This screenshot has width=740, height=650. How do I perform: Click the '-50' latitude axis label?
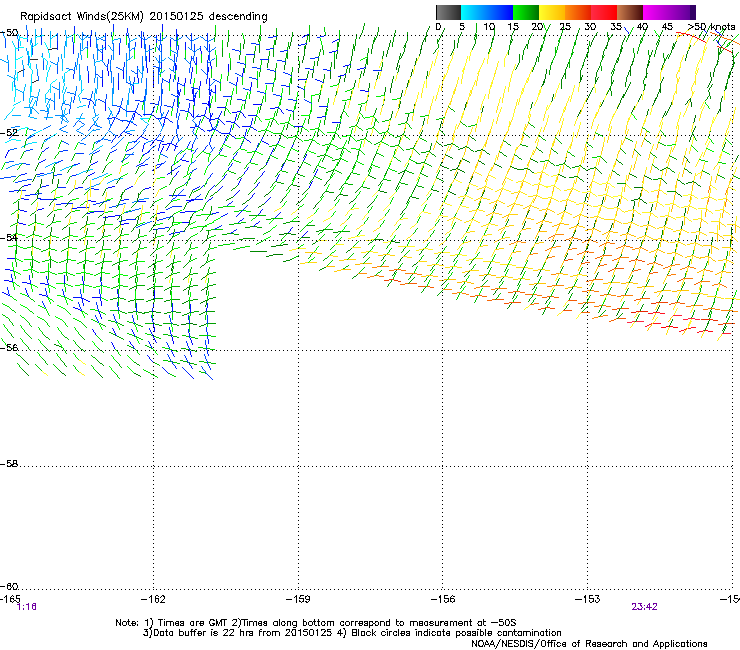(9, 33)
